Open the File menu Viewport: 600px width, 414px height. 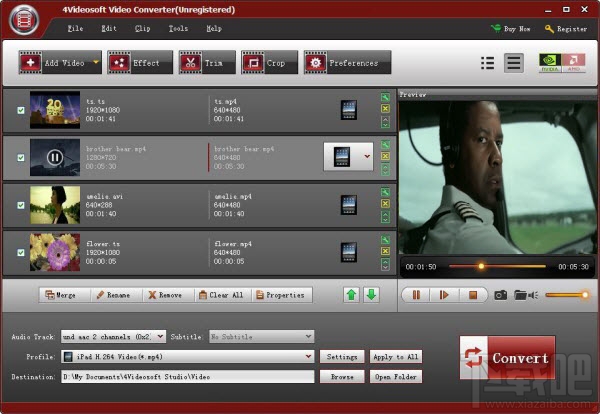point(75,28)
